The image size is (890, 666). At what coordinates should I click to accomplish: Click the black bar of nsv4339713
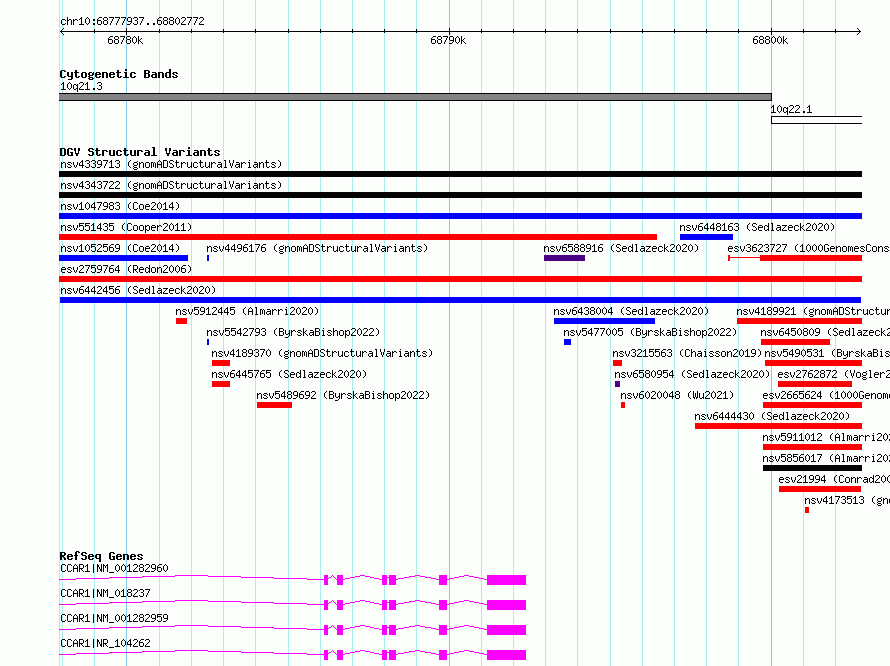click(x=460, y=174)
